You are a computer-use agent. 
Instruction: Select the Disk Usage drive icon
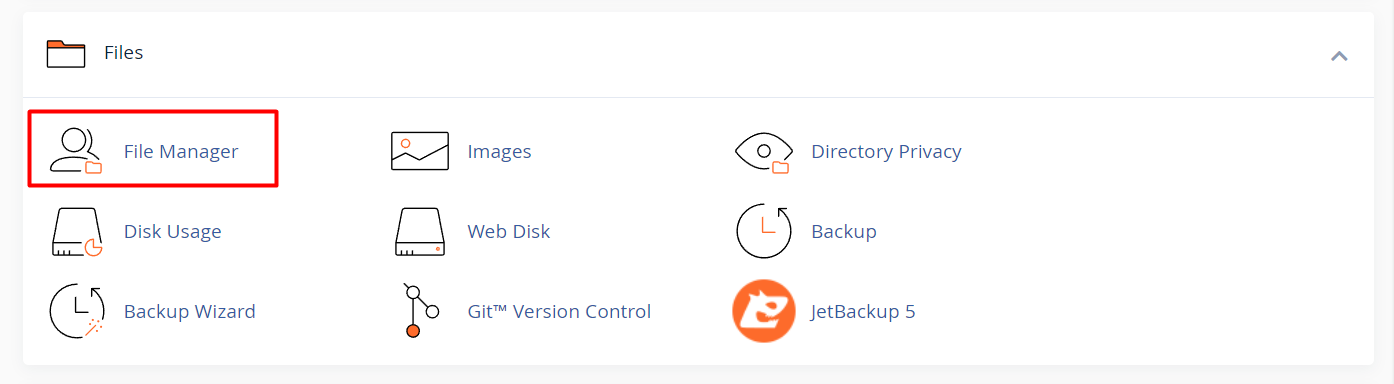(x=77, y=232)
